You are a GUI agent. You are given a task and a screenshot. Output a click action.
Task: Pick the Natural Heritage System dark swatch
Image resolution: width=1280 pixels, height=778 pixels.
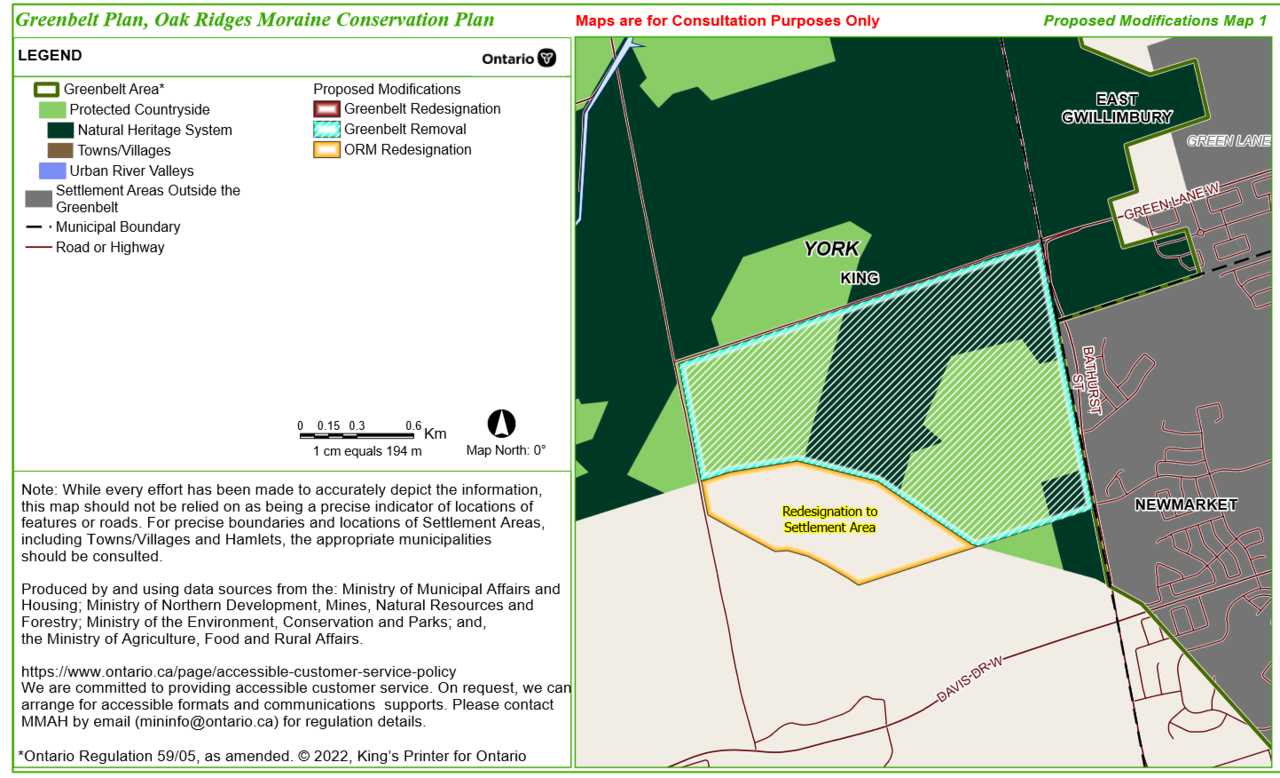61,130
